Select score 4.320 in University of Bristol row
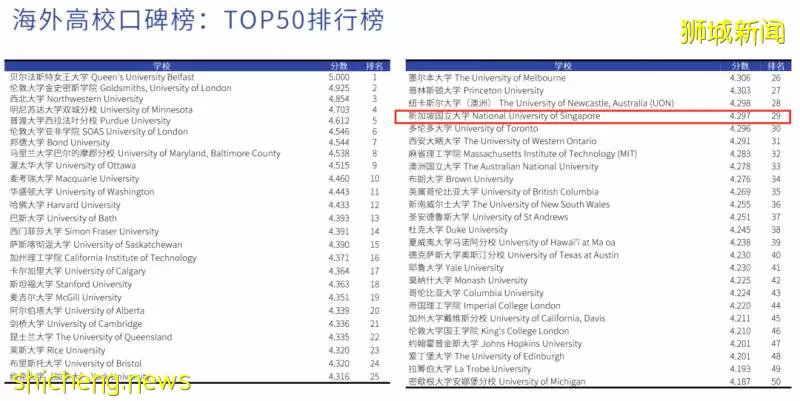This screenshot has width=800, height=401. [339, 364]
